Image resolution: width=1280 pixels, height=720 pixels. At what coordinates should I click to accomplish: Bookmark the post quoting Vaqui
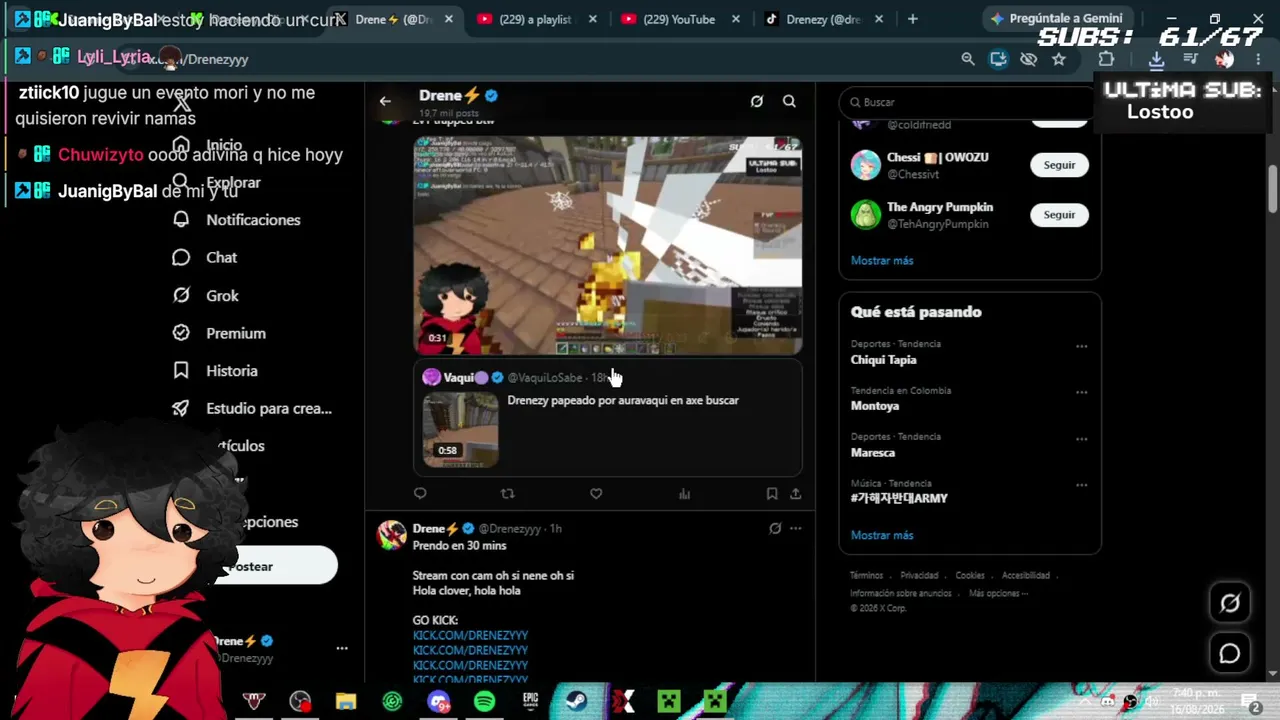pyautogui.click(x=772, y=493)
